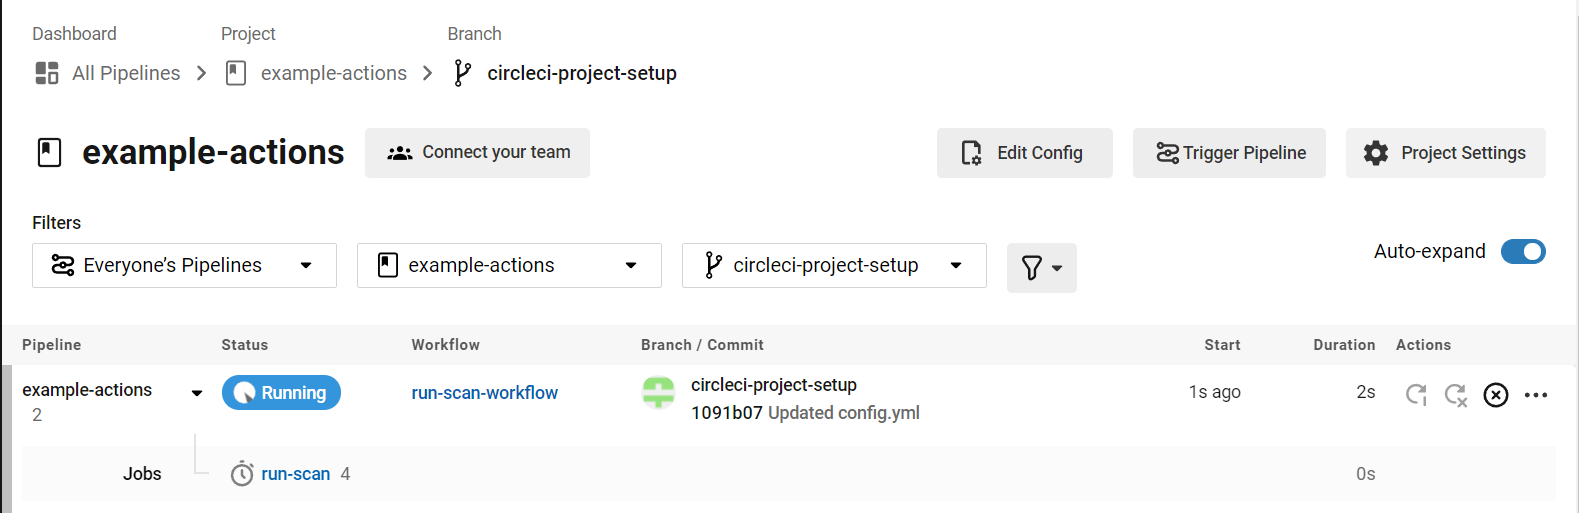Click the gear icon in Project Settings

(x=1376, y=153)
